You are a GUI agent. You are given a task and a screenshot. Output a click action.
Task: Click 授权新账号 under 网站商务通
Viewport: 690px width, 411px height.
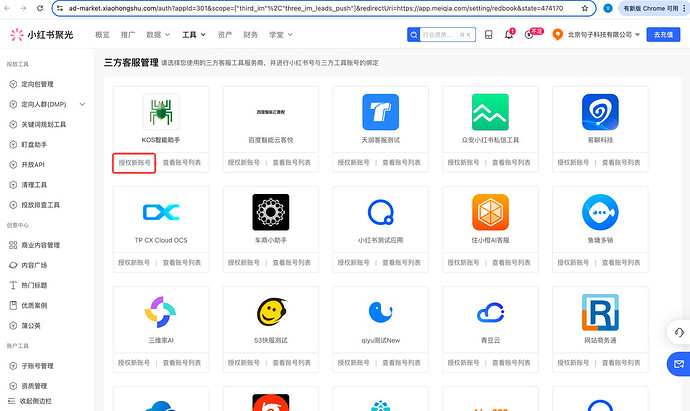[x=573, y=363]
